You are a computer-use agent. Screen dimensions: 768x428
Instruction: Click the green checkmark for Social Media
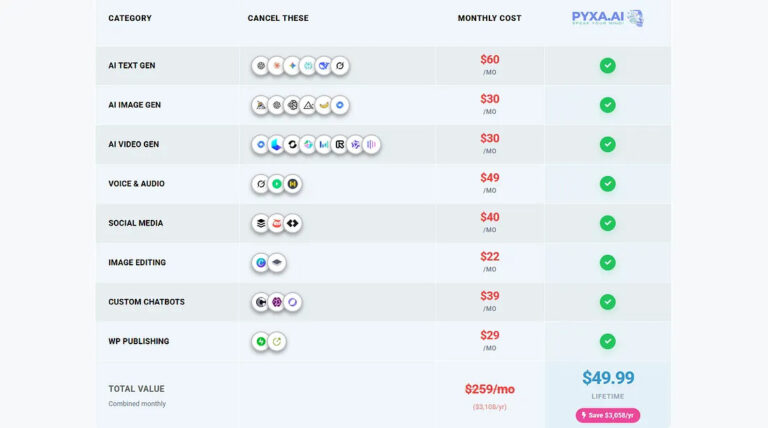pos(607,223)
